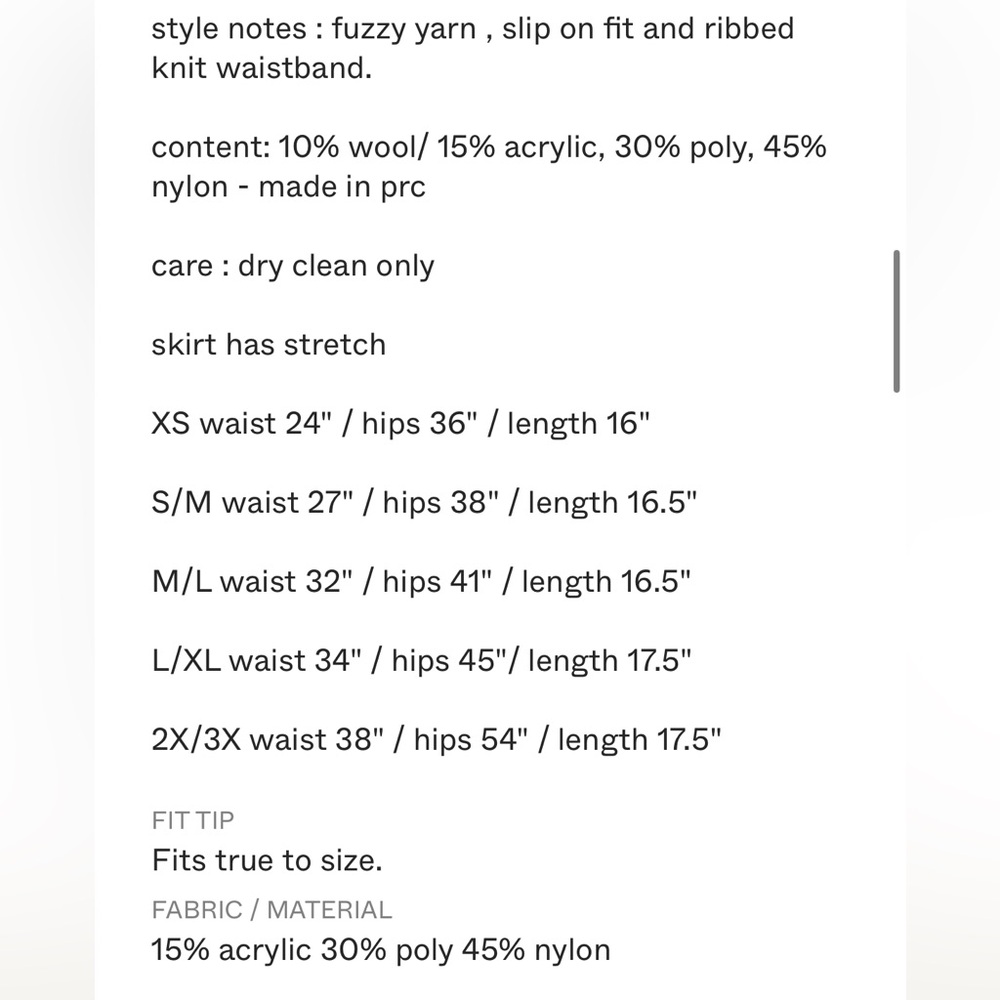
Task: Click the style notes fuzzy yarn line
Action: (x=473, y=29)
